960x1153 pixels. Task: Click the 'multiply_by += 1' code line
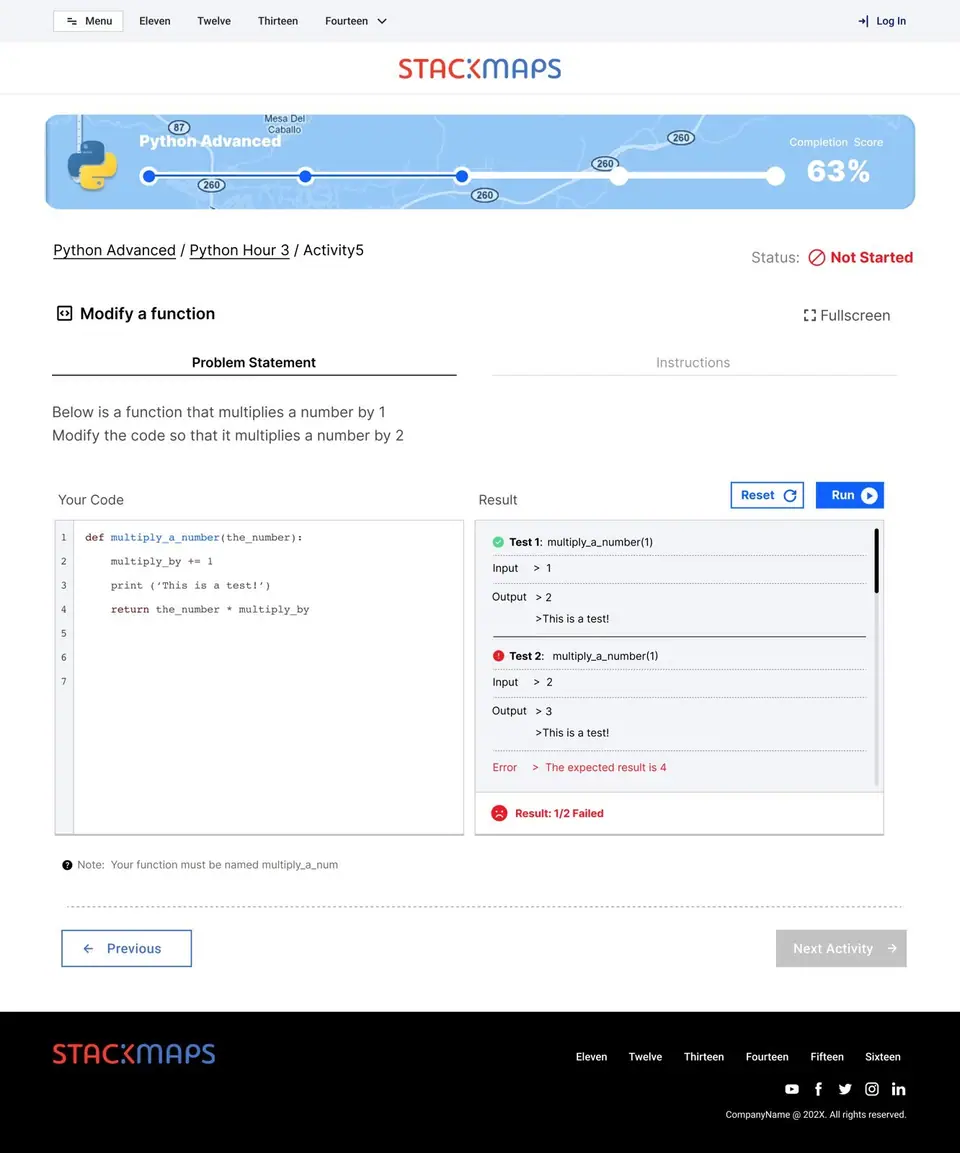coord(162,561)
